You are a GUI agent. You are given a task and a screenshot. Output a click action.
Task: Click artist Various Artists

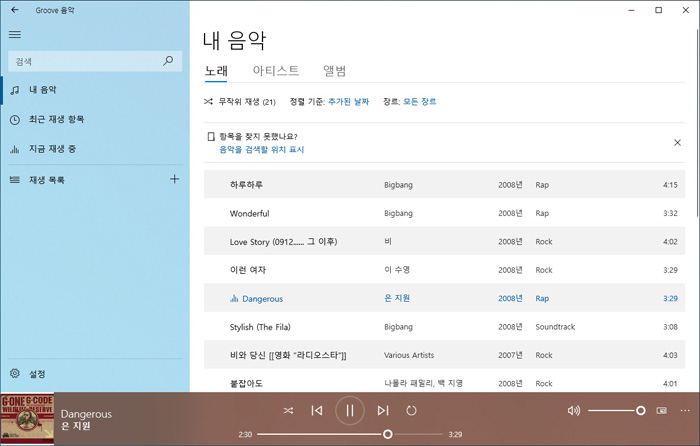tap(409, 355)
